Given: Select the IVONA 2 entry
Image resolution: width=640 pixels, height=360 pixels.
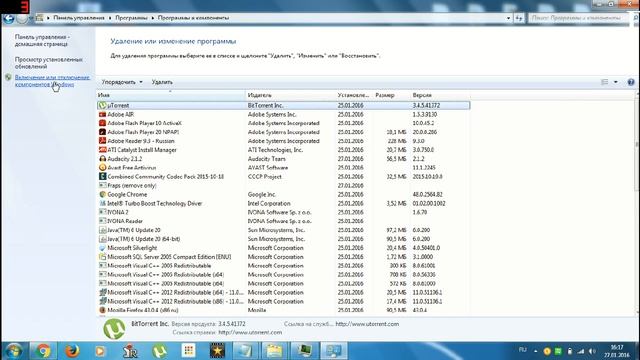Looking at the screenshot, I should point(283,212).
